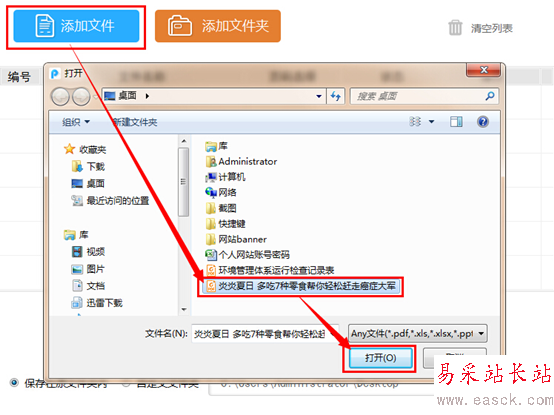Click the 搜索 桌面 search field
Screen dimensions: 554x415
(x=424, y=96)
